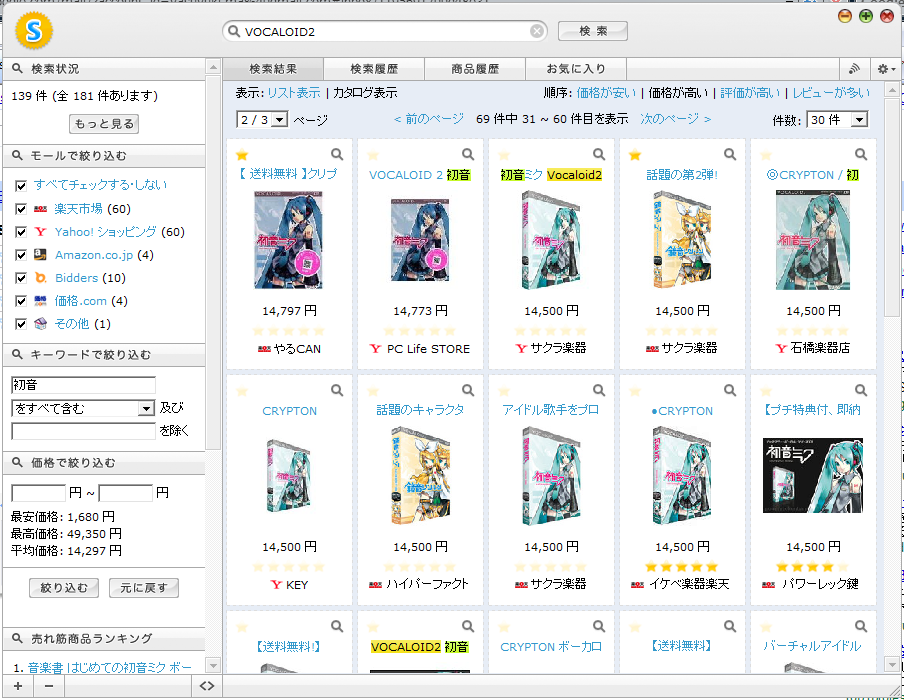904x700 pixels.
Task: Toggle favorite star on PC Life STORE card
Action: (373, 155)
